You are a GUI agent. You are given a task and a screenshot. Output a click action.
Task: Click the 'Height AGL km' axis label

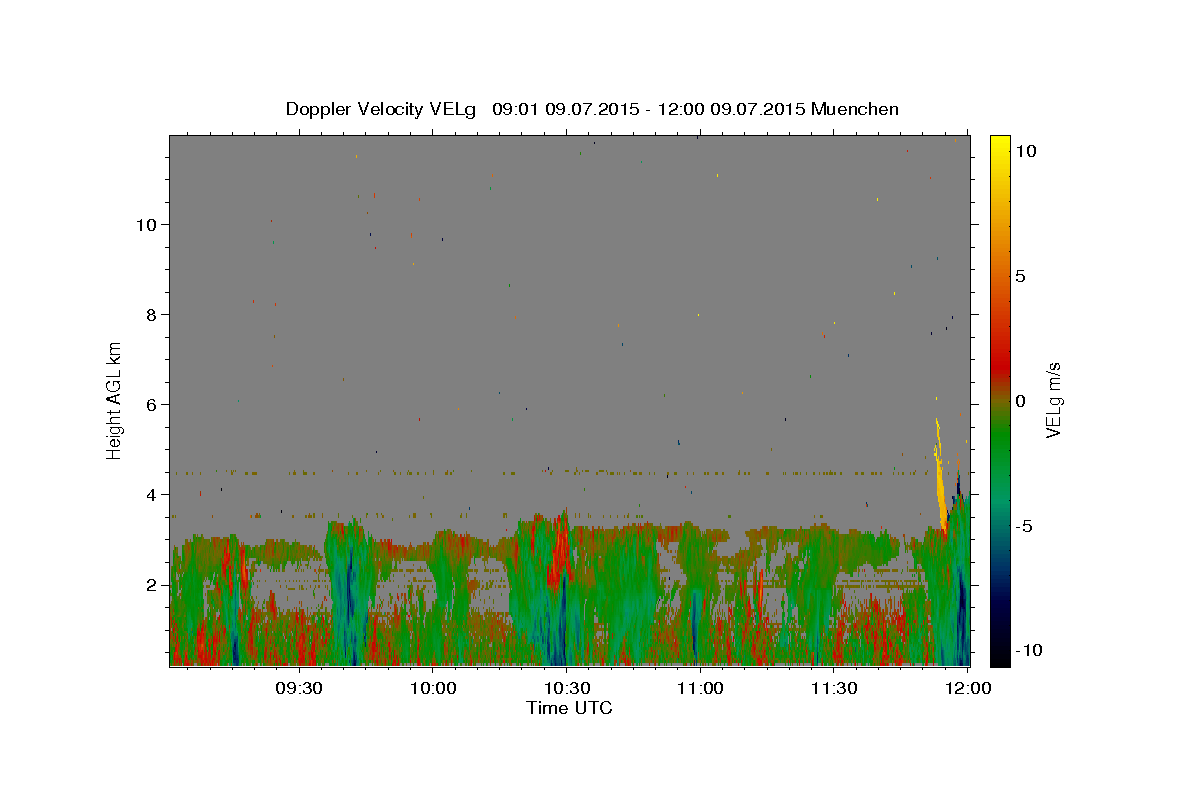click(x=115, y=400)
